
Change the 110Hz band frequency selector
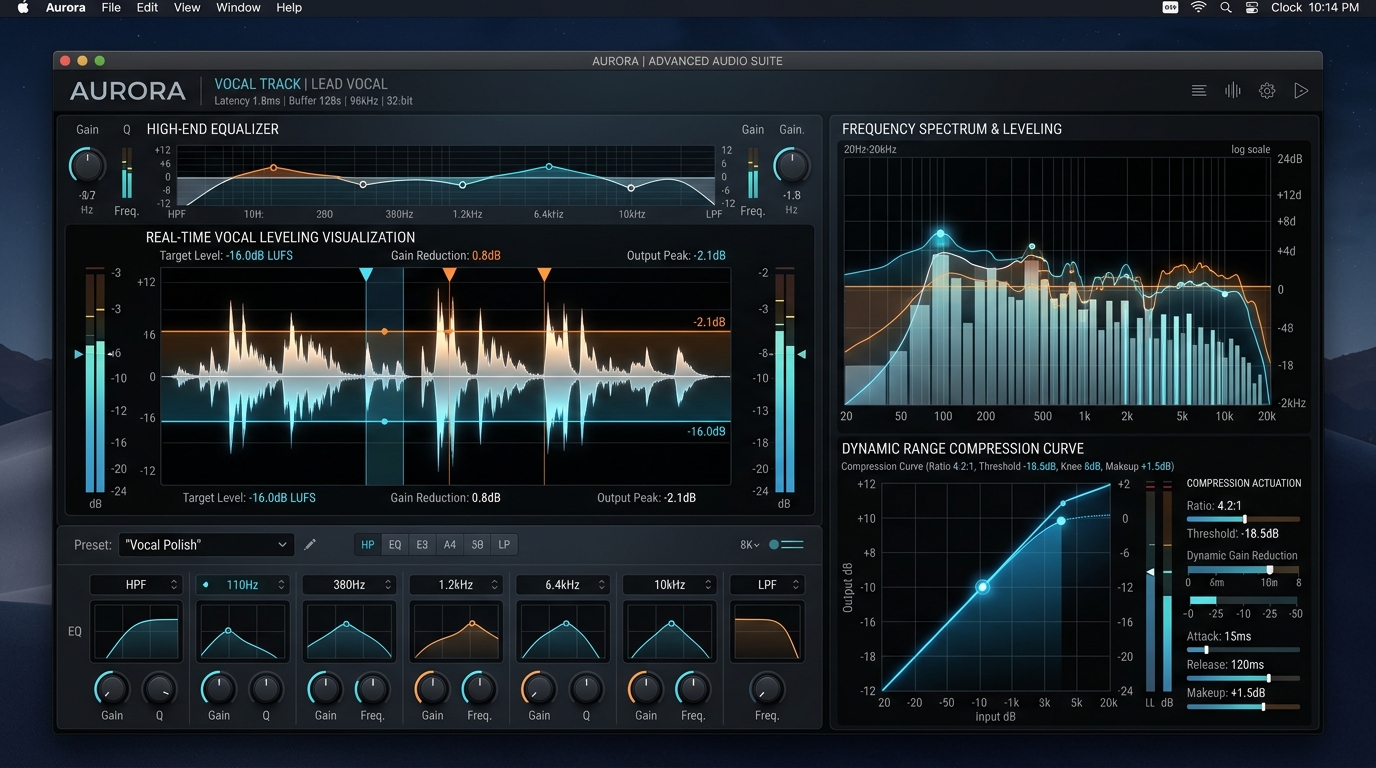[x=242, y=585]
